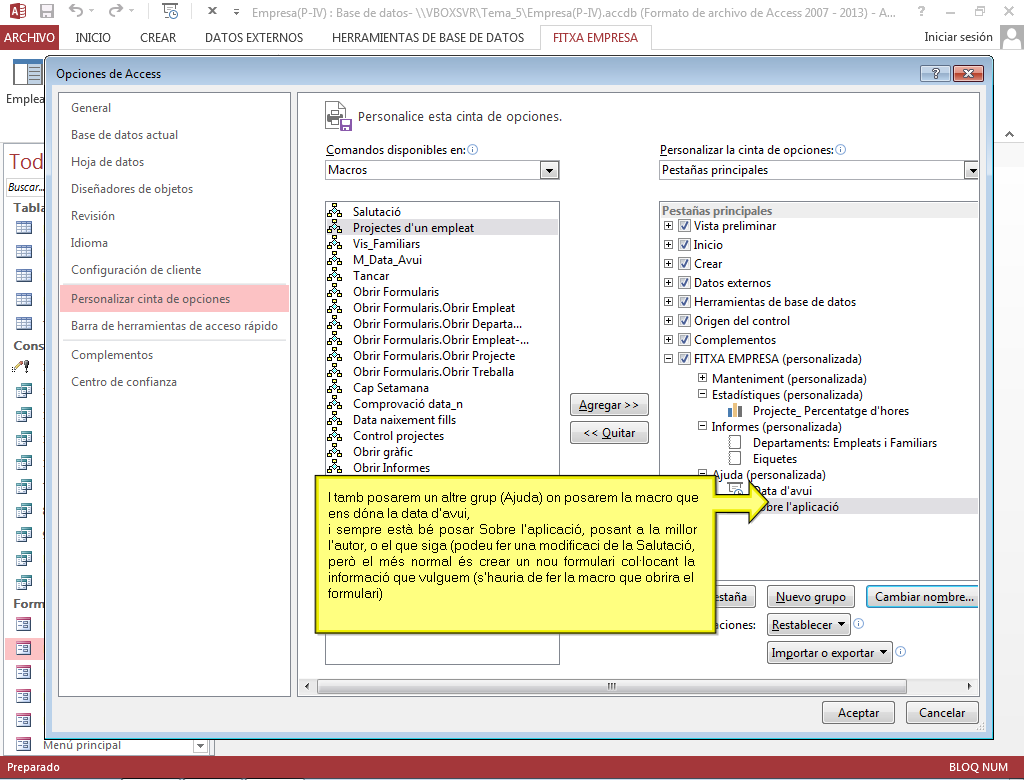This screenshot has width=1024, height=780.
Task: Uncheck the Inicio tab checkbox
Action: (x=684, y=245)
